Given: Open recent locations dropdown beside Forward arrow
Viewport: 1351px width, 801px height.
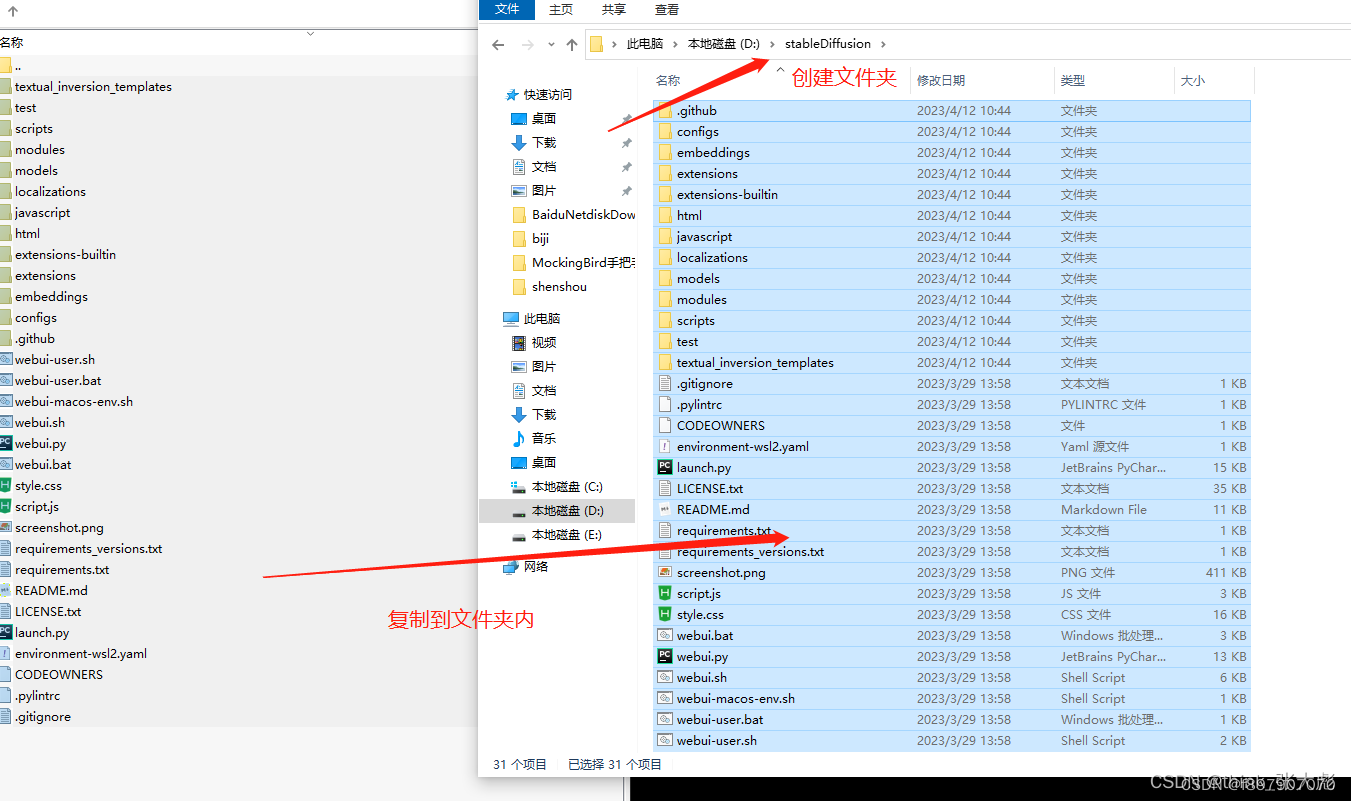Looking at the screenshot, I should [x=551, y=45].
